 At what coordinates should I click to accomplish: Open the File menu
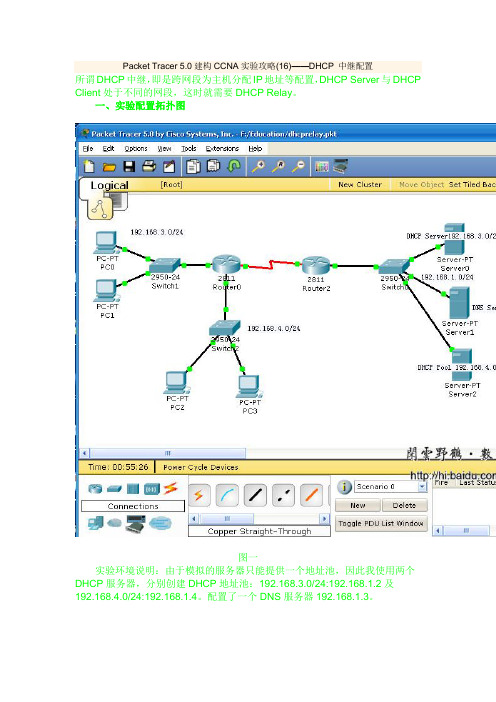click(88, 149)
